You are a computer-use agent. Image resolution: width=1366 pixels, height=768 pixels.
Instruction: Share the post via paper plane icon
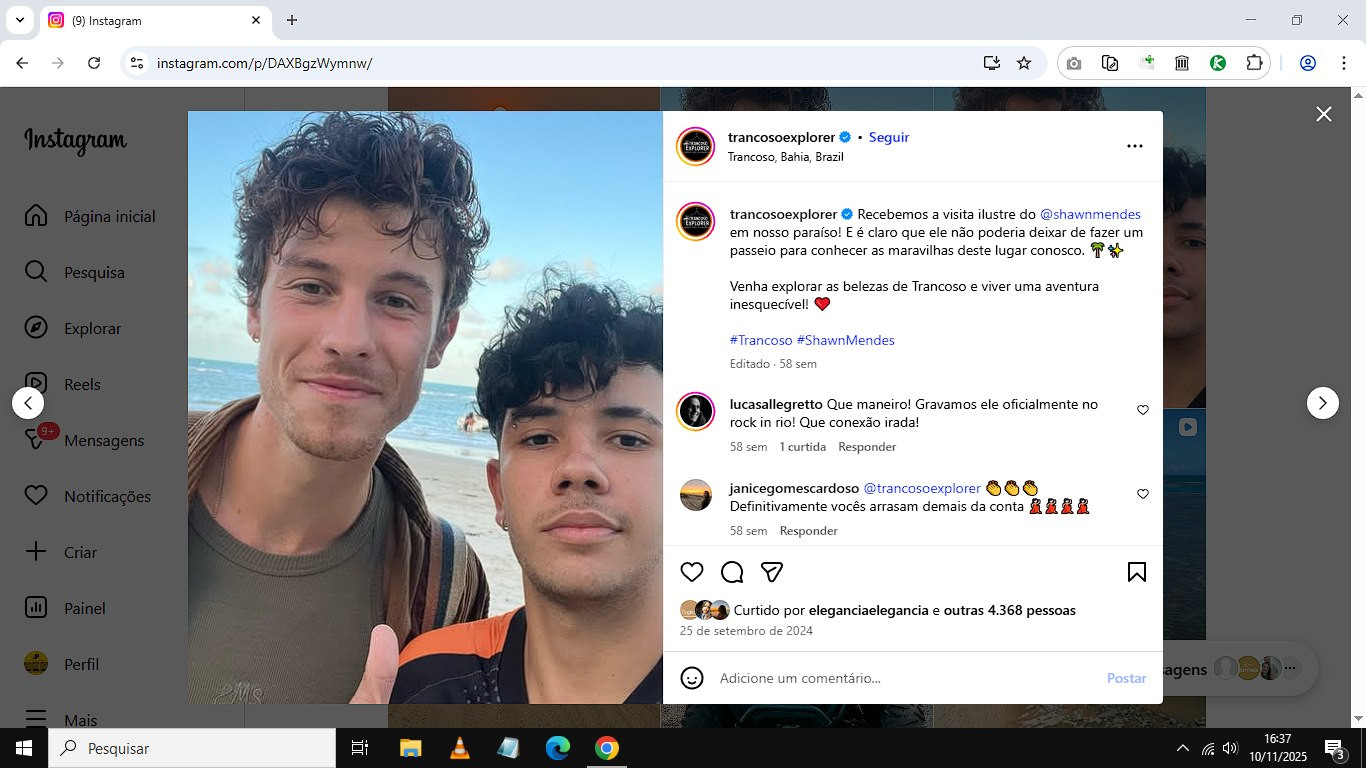tap(771, 572)
